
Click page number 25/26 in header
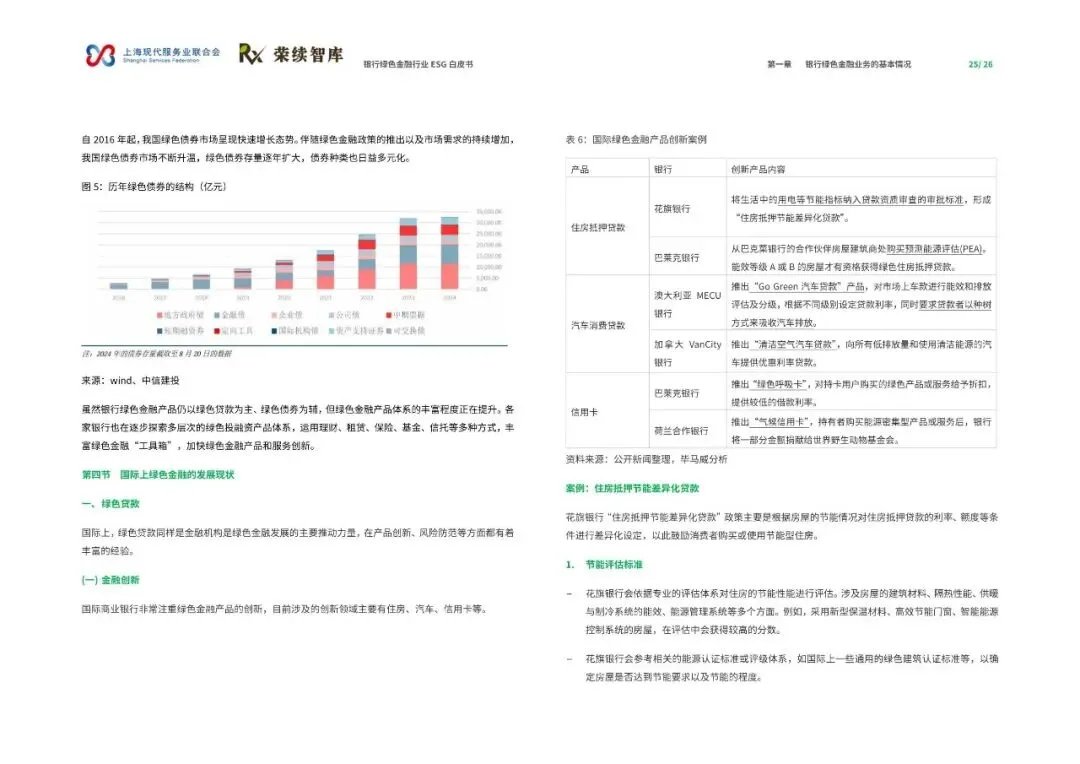pyautogui.click(x=980, y=64)
